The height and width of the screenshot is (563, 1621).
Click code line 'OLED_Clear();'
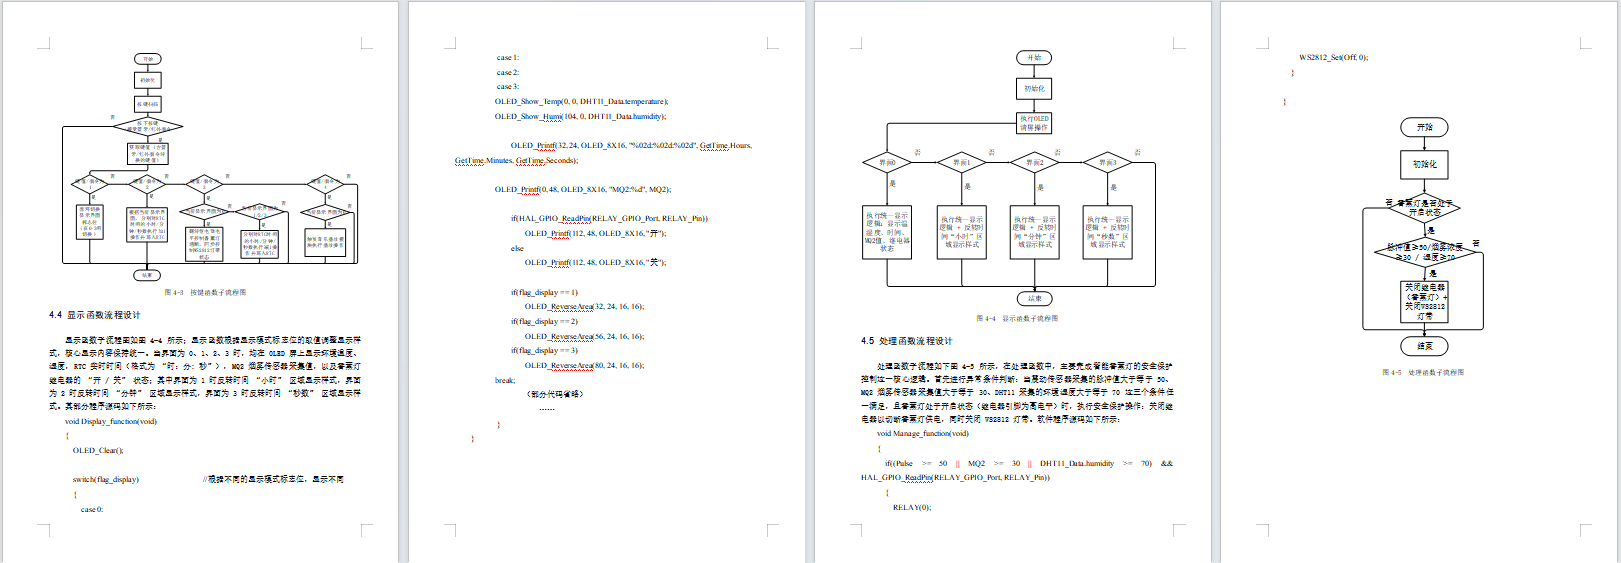coord(97,450)
